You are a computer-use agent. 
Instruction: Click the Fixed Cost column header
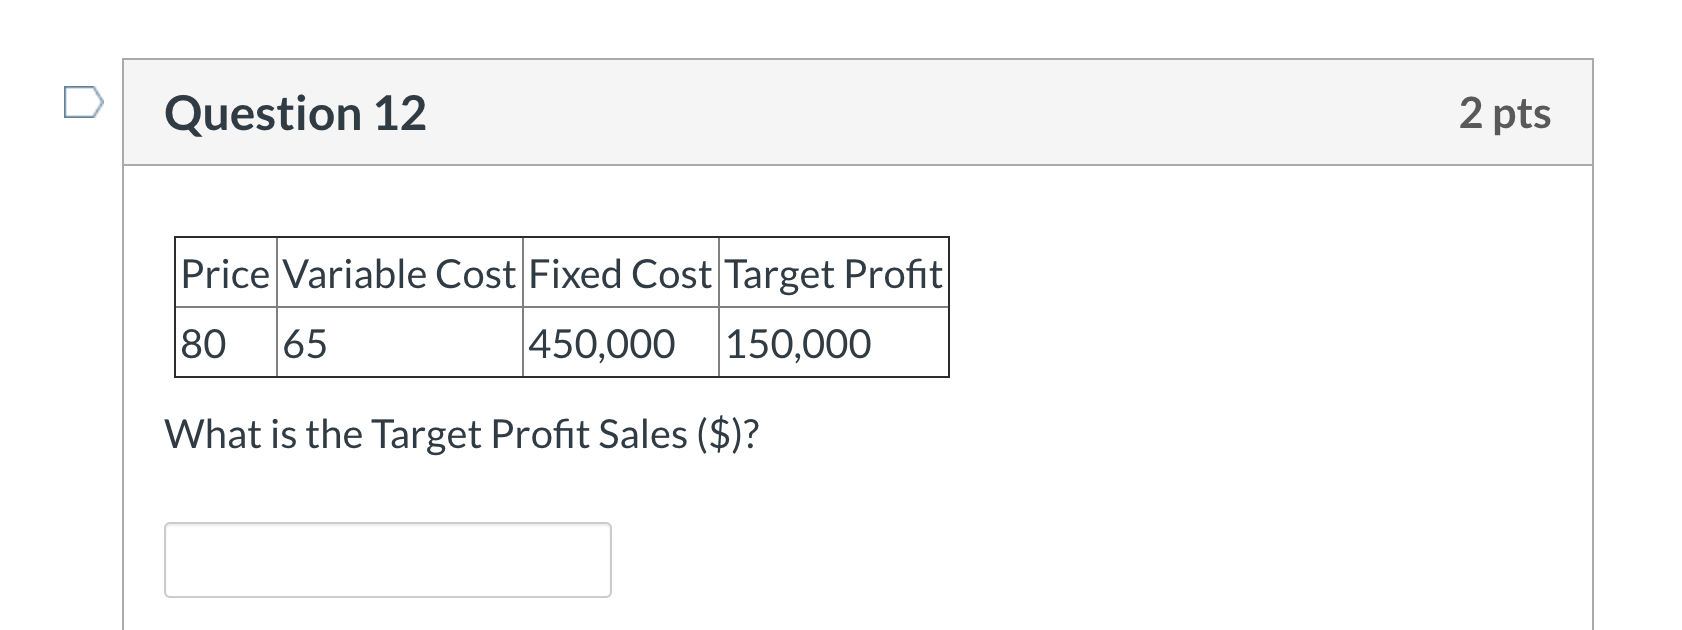pos(620,274)
